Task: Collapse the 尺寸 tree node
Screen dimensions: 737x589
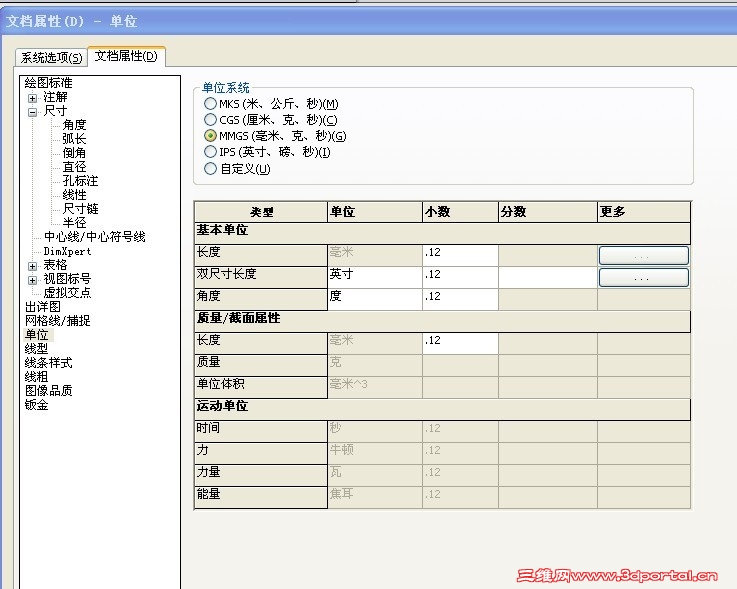Action: click(x=32, y=112)
